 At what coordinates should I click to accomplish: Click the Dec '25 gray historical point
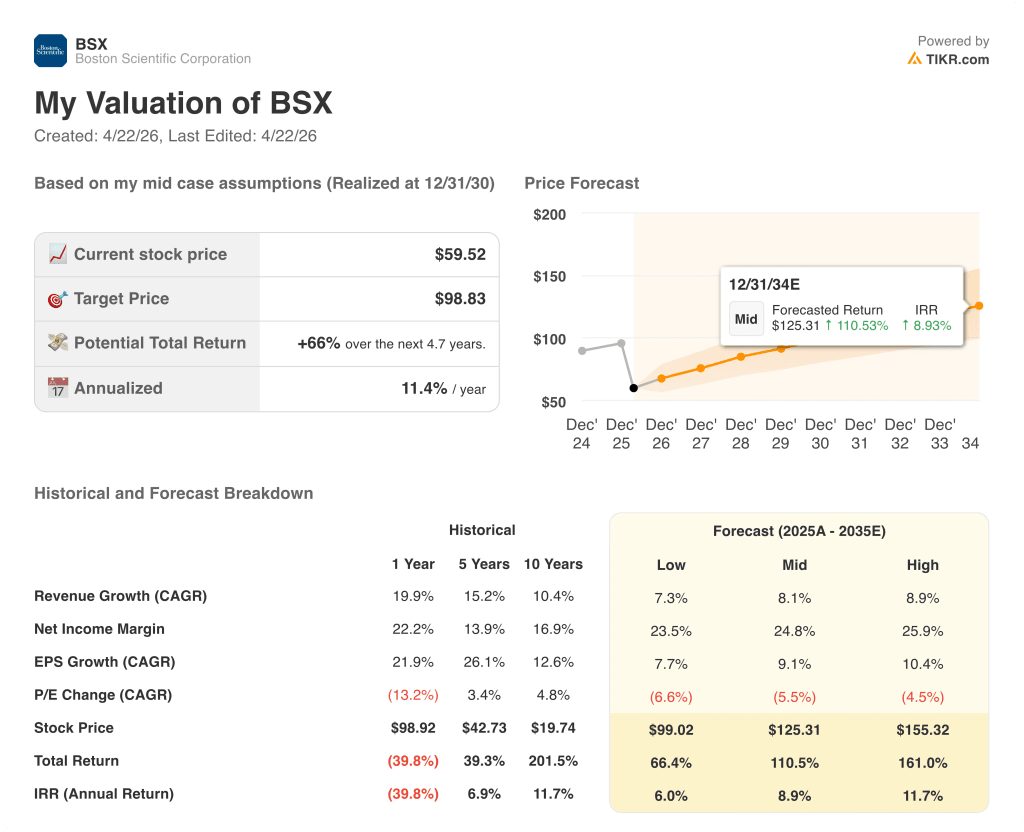coord(621,343)
